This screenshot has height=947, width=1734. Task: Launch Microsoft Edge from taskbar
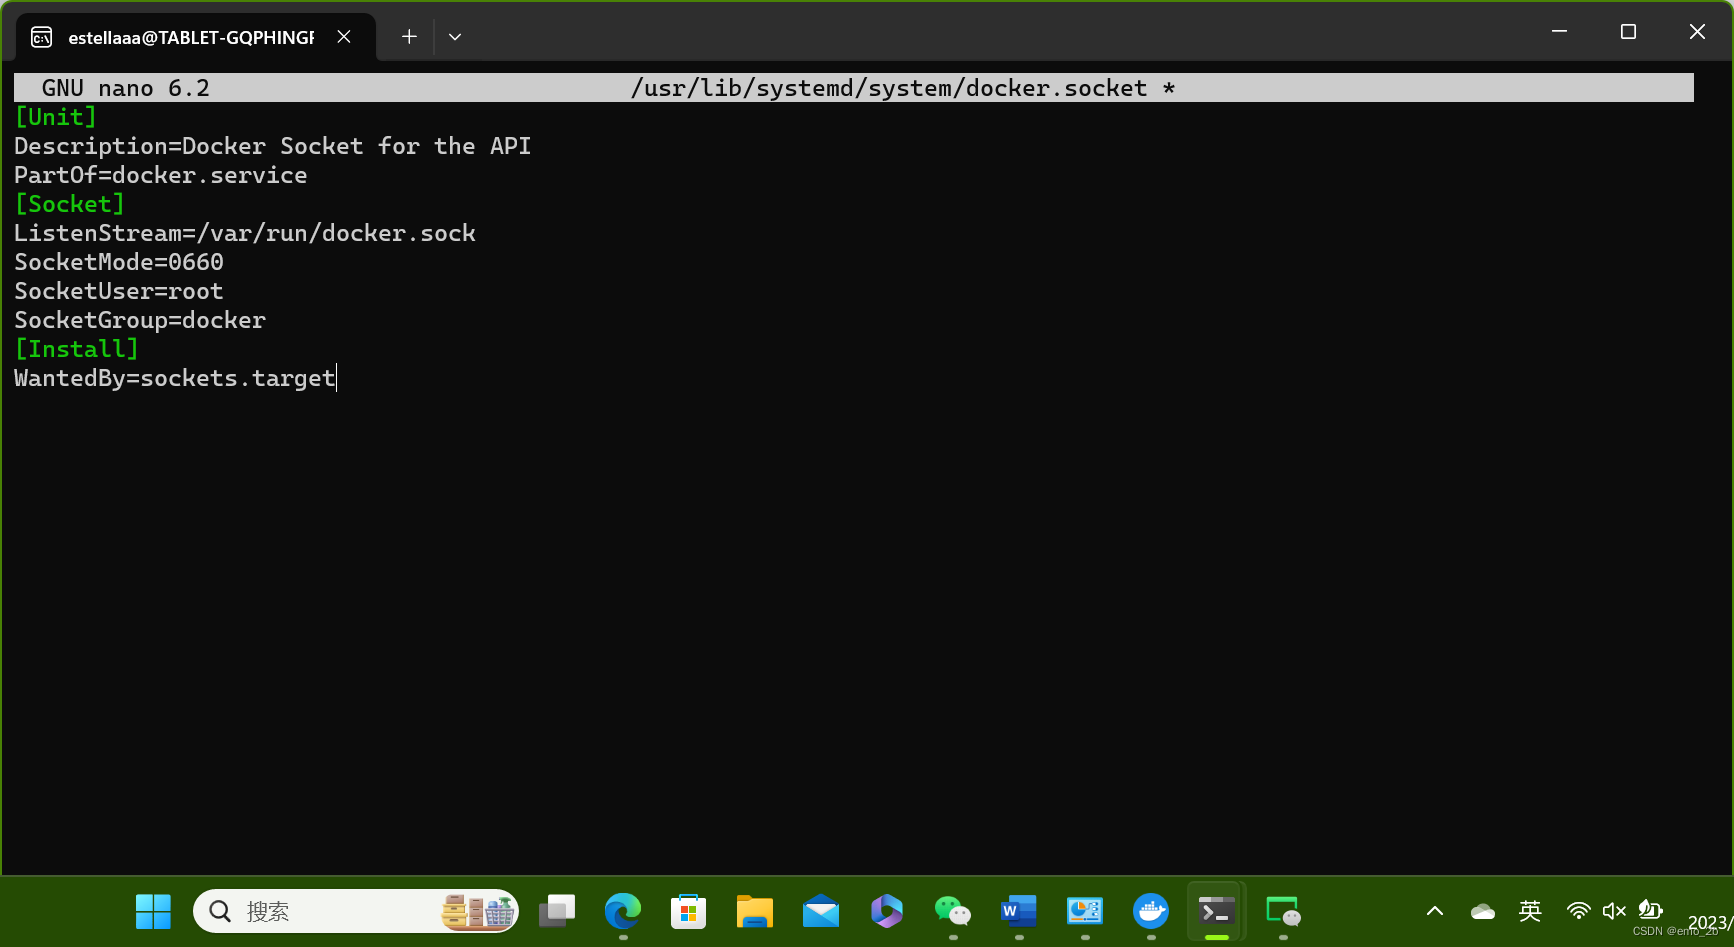click(x=623, y=911)
